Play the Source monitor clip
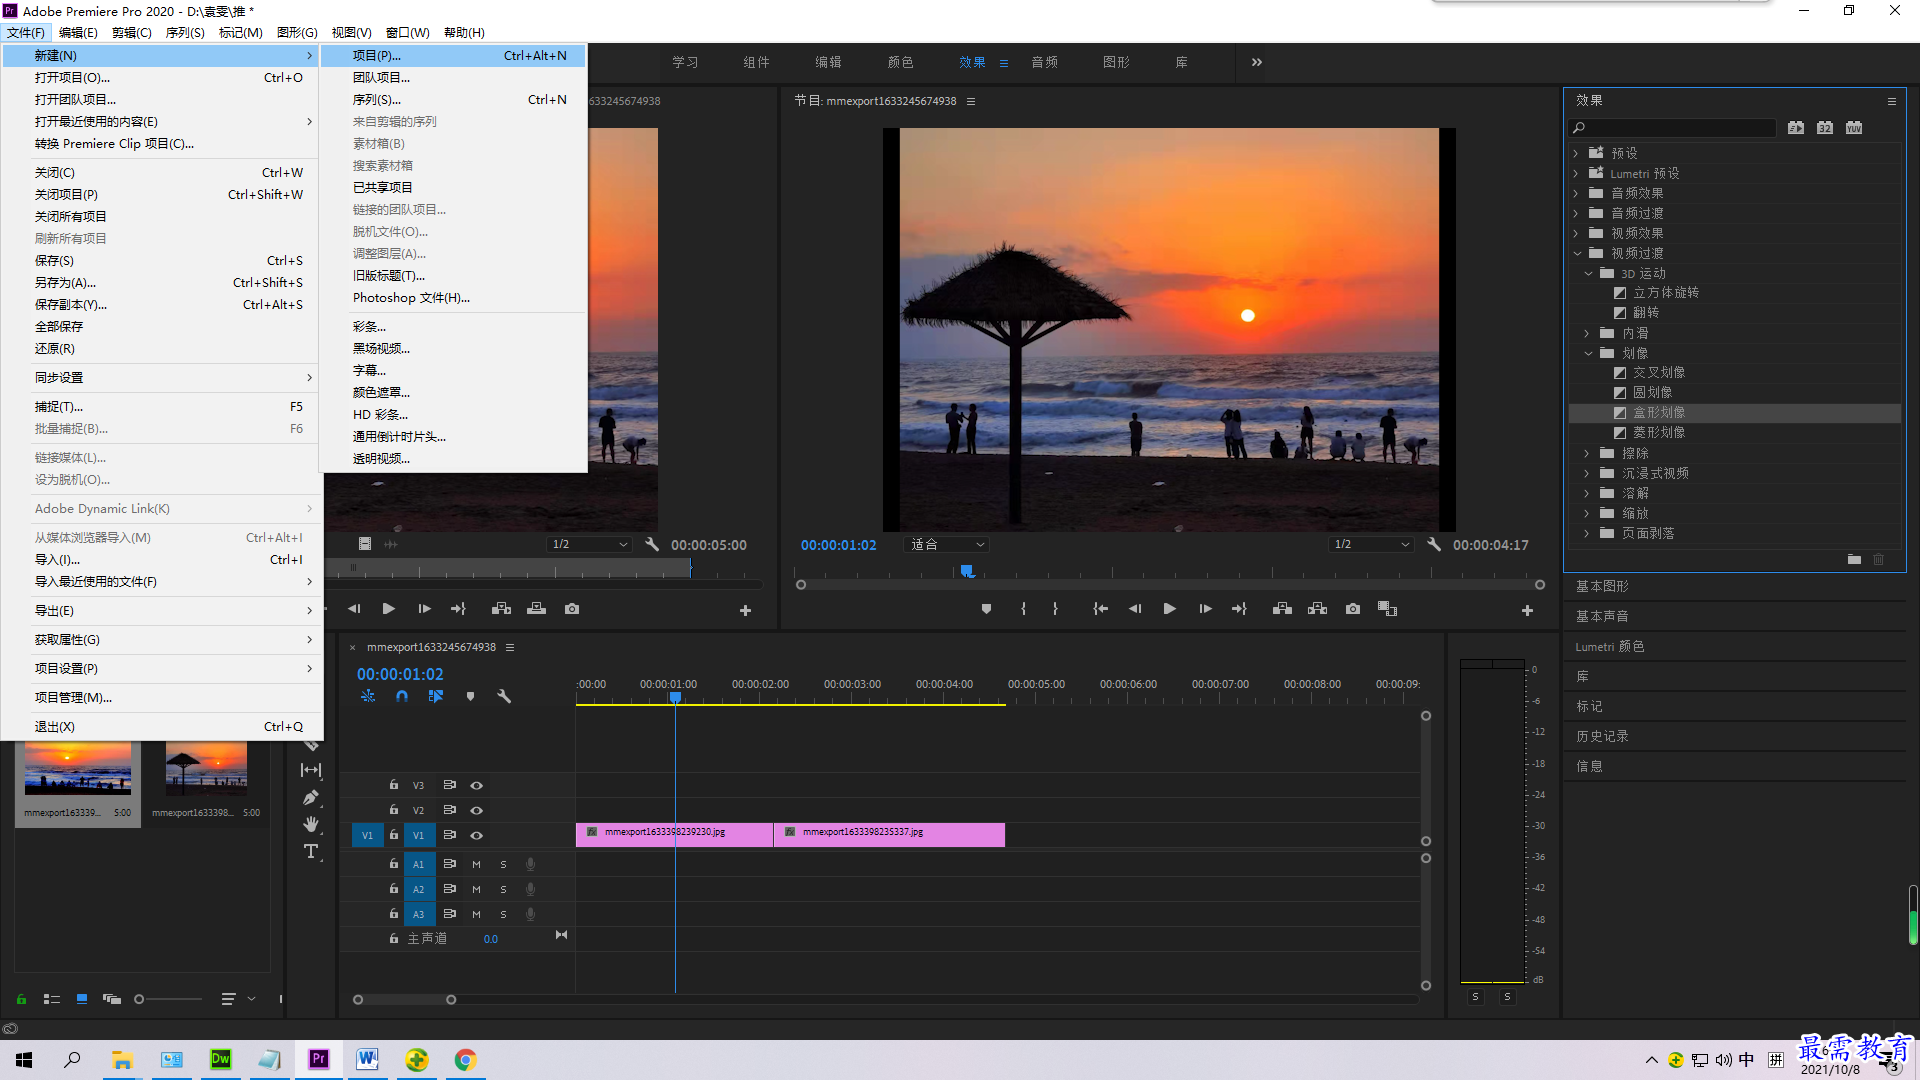 (389, 609)
